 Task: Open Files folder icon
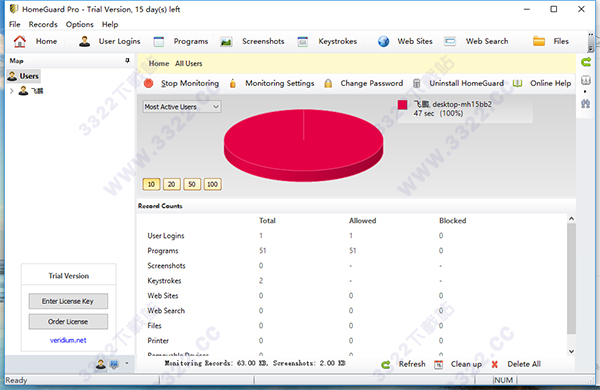539,41
